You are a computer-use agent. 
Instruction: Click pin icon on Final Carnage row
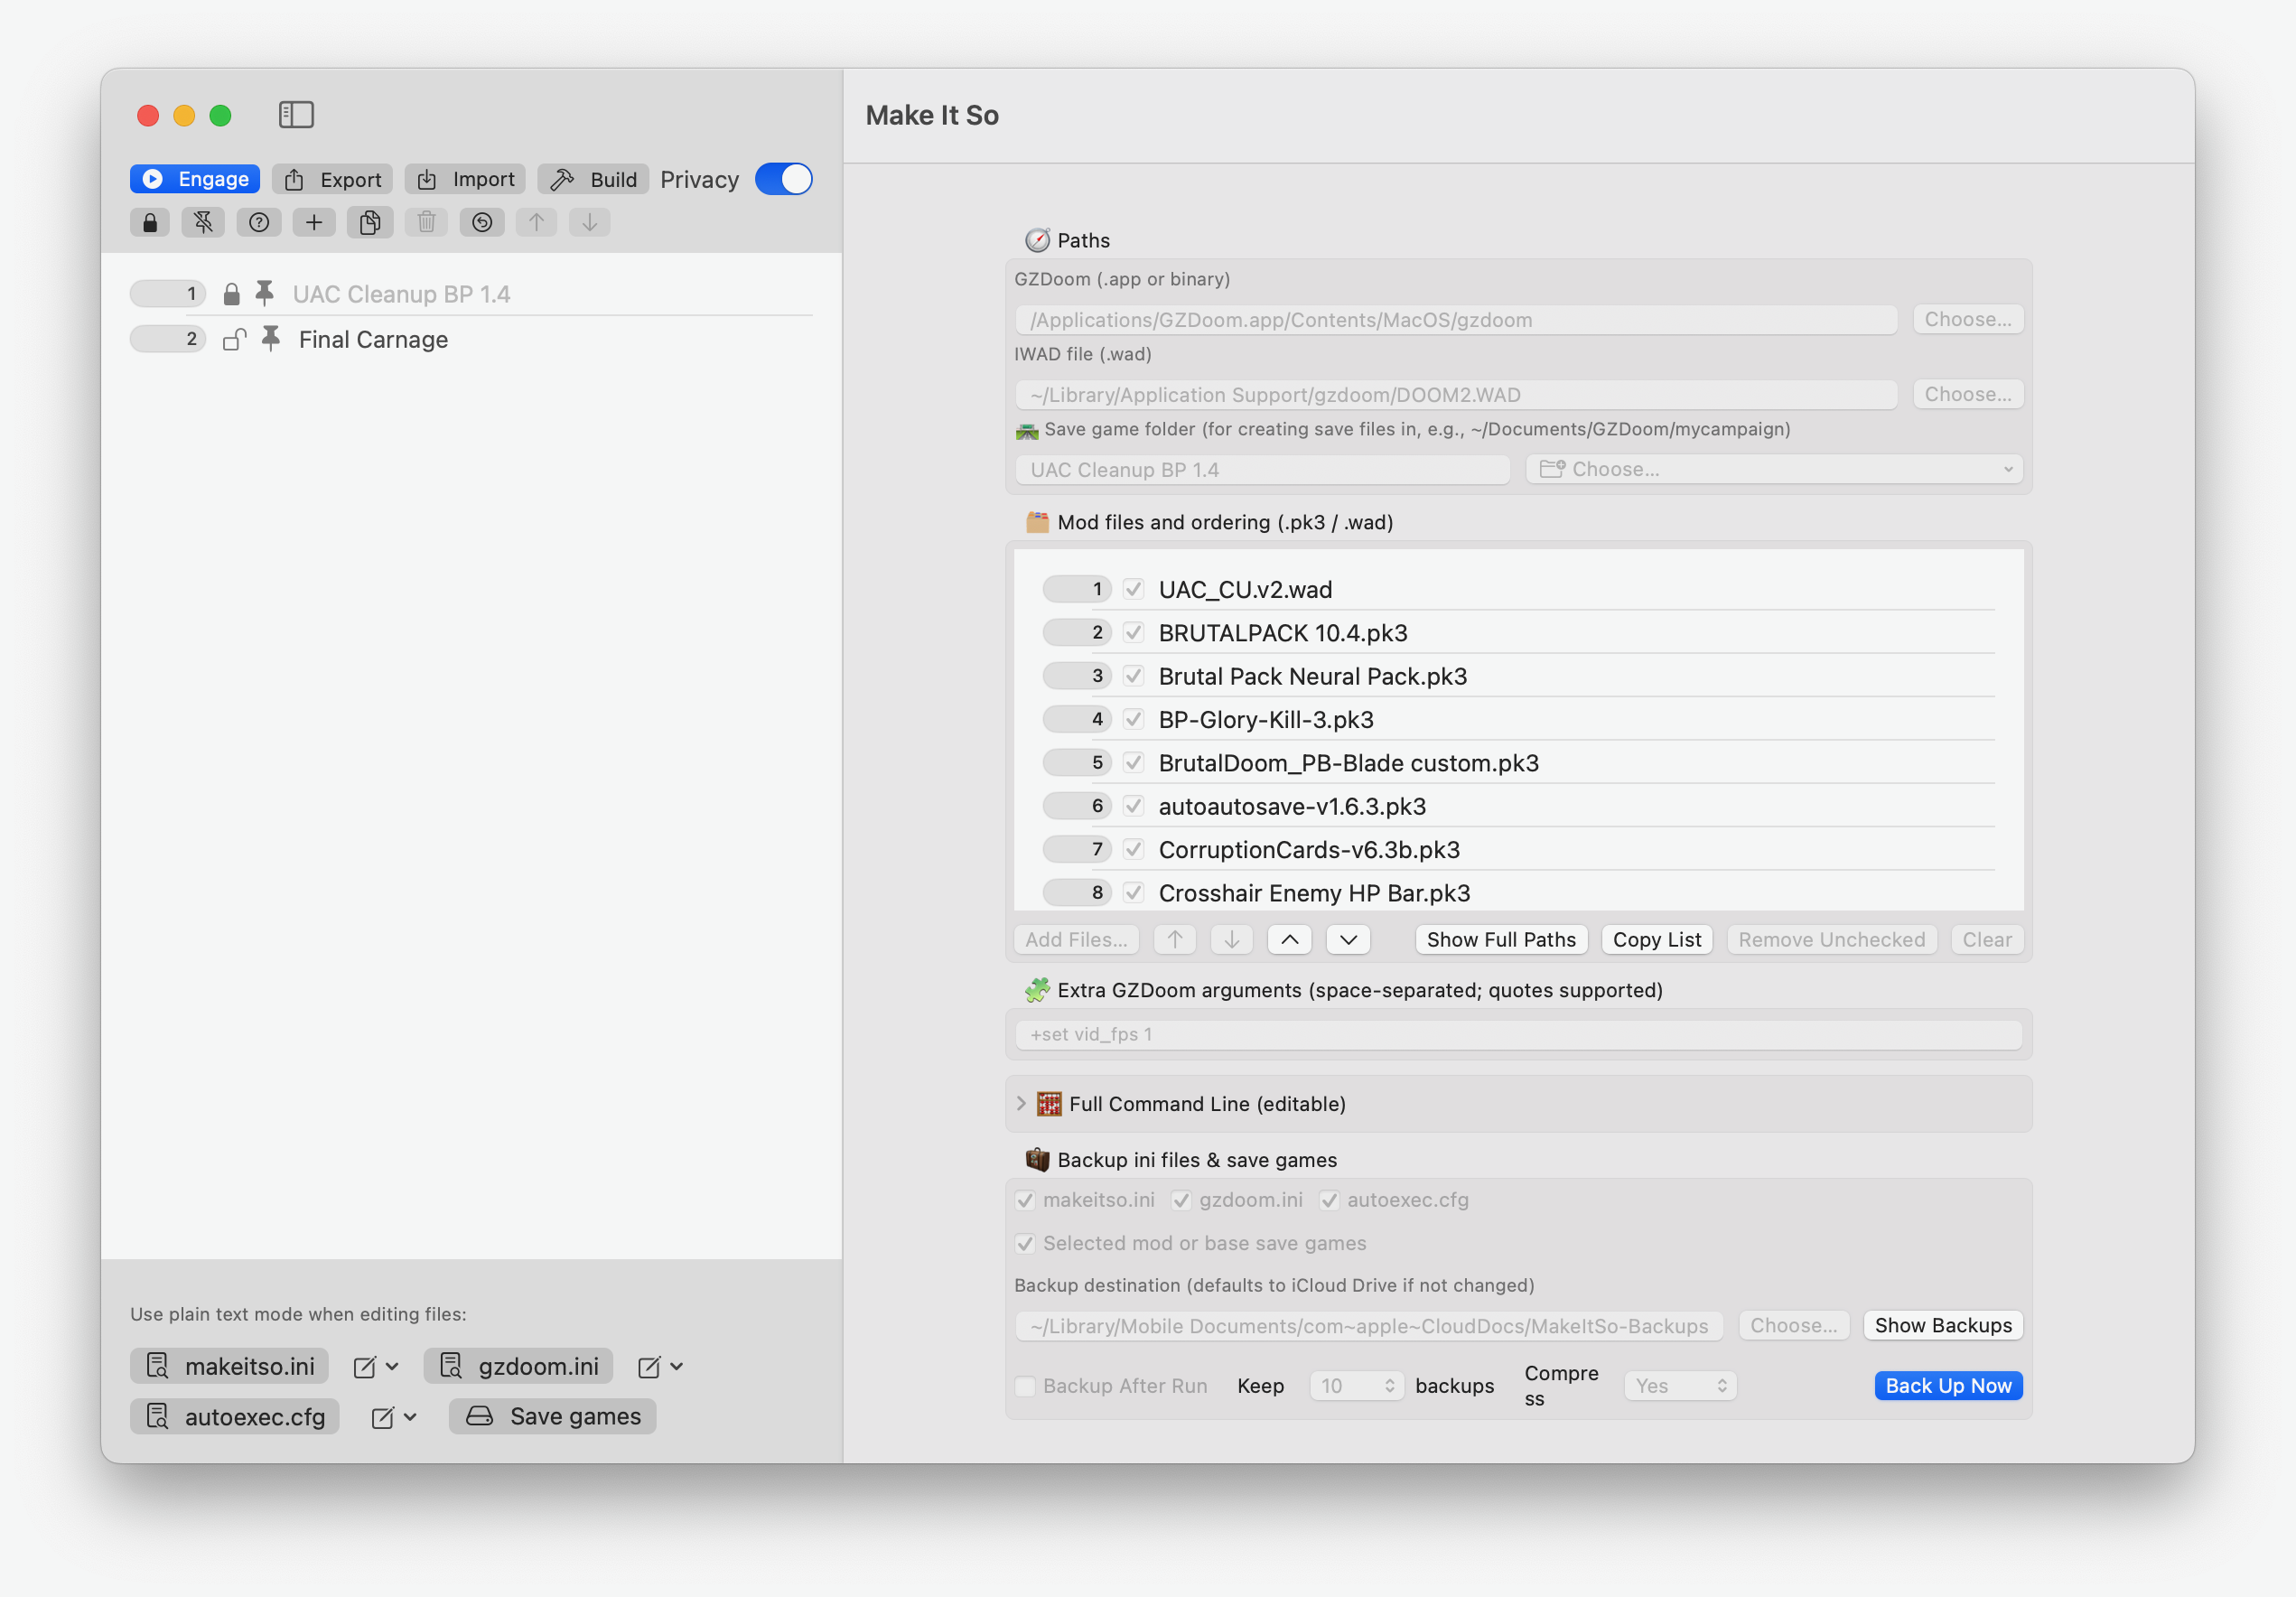tap(271, 339)
